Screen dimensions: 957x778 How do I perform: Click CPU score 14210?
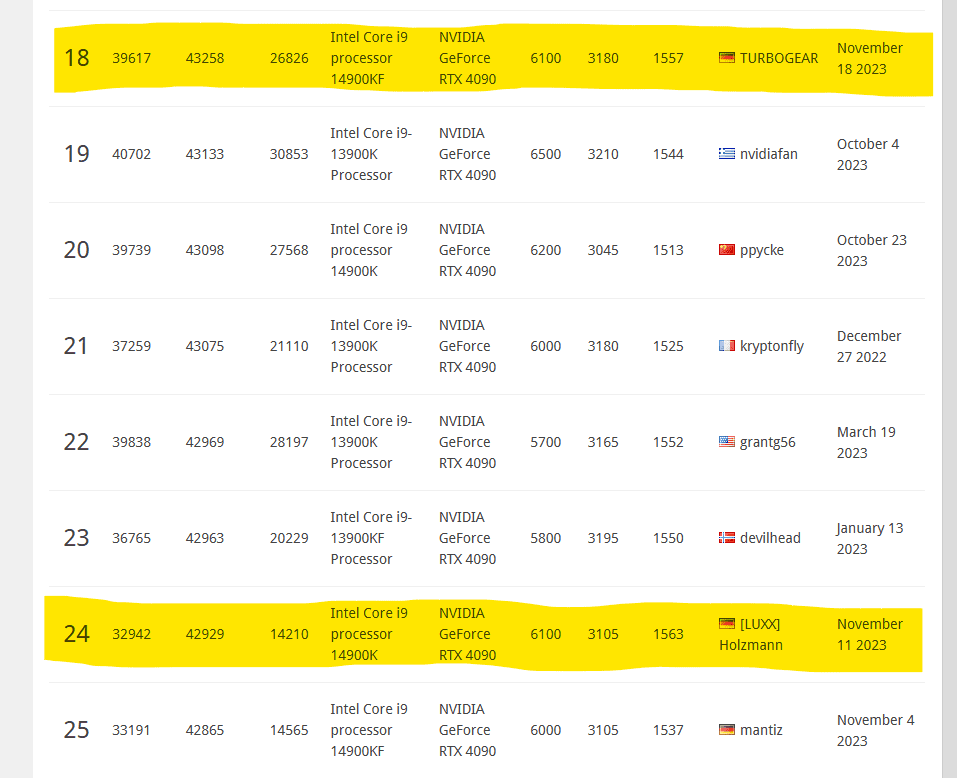click(289, 634)
